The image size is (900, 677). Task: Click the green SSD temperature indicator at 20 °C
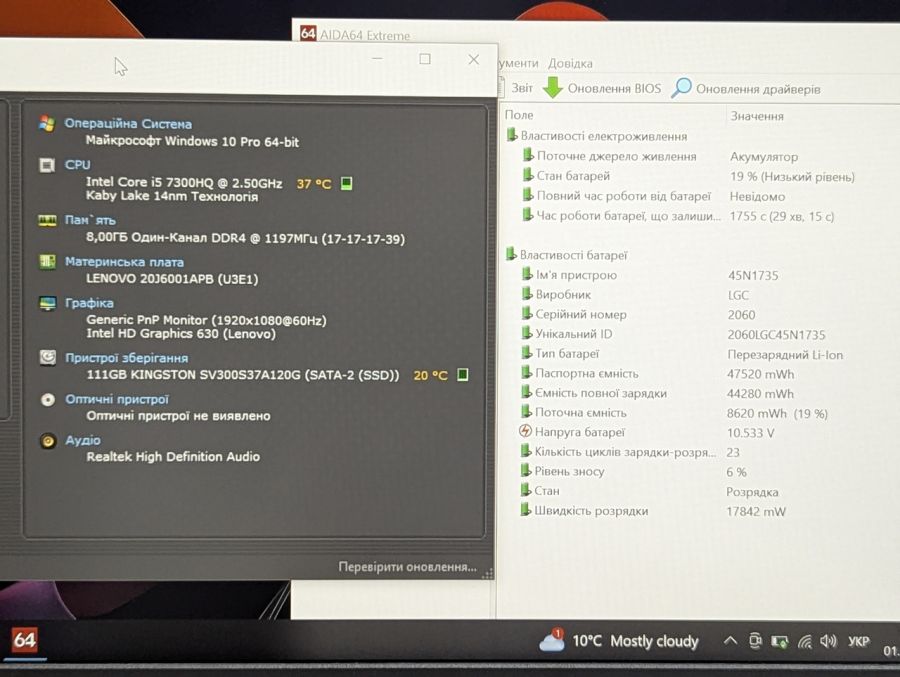[x=463, y=374]
